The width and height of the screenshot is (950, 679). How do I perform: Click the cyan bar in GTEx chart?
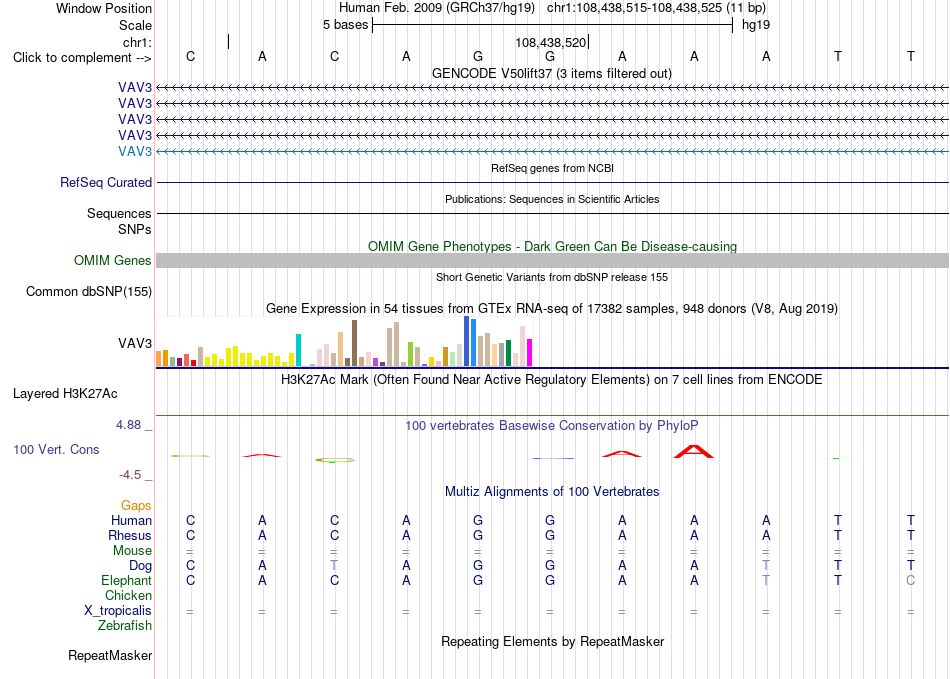[x=298, y=350]
